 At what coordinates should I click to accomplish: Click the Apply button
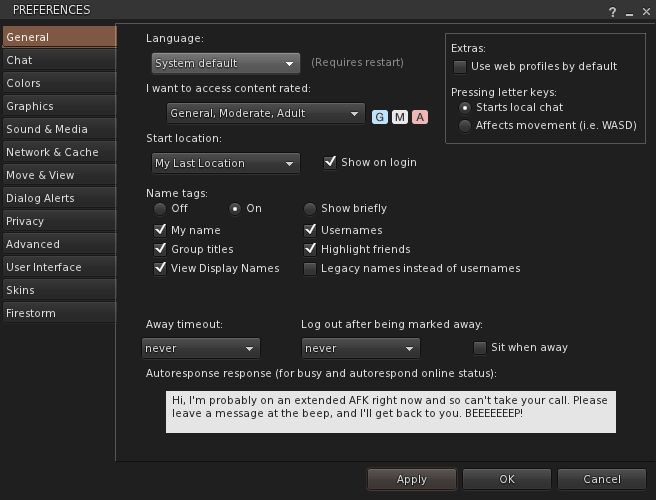tap(411, 479)
